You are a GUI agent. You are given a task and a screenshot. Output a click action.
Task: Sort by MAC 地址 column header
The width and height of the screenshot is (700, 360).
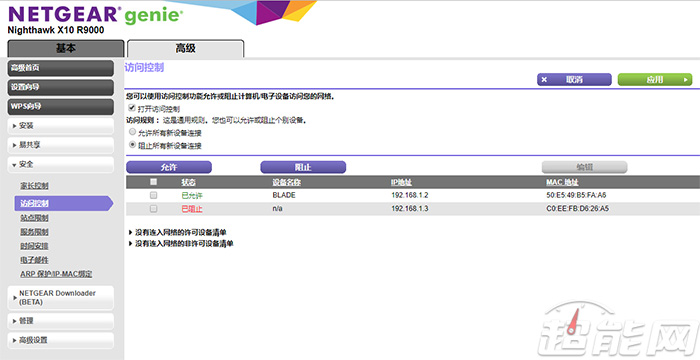coord(562,182)
